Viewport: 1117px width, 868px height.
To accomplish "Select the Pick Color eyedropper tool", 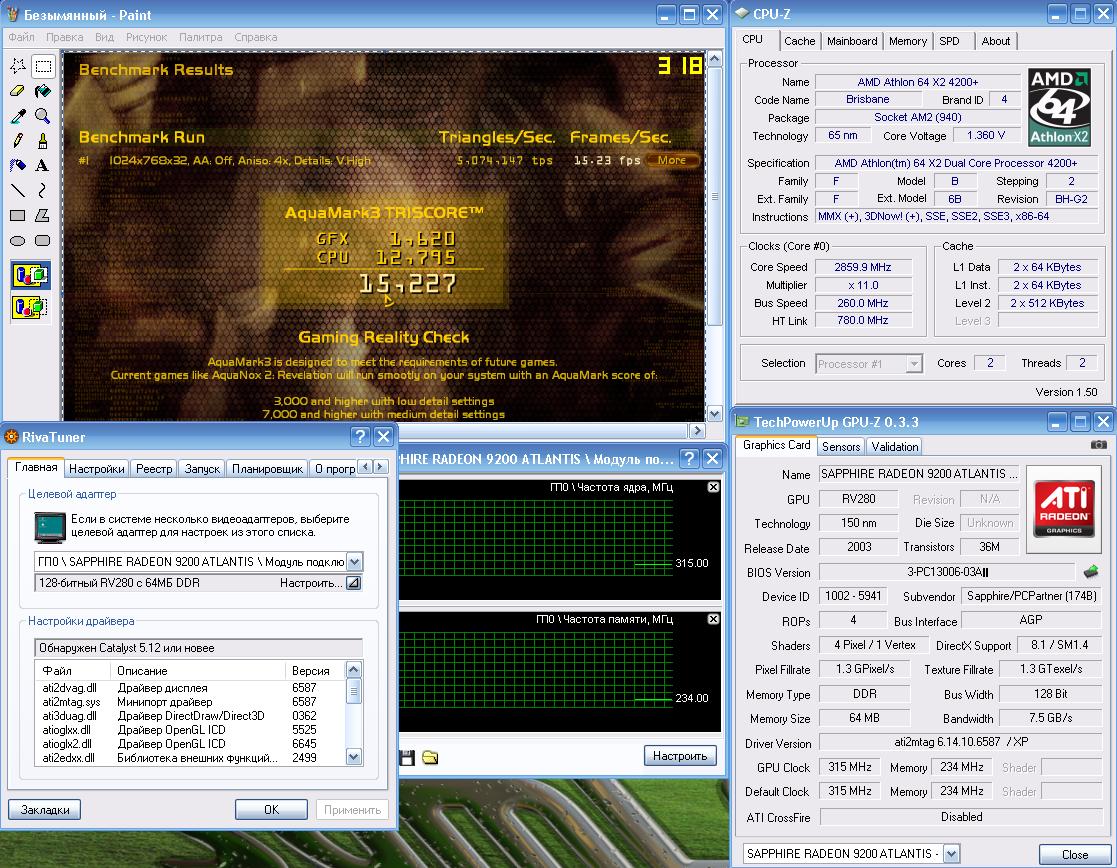I will coord(18,116).
